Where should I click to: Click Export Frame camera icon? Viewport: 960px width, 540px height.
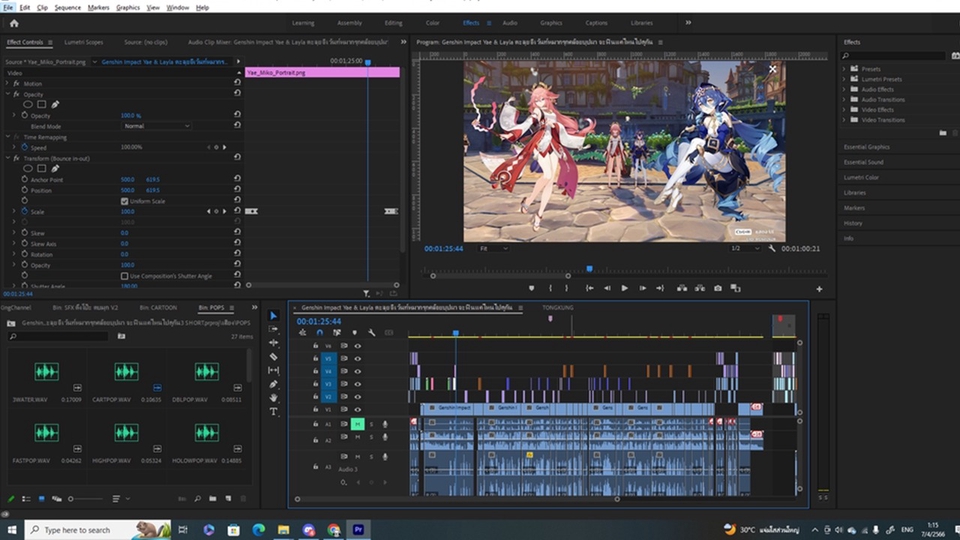pos(718,288)
